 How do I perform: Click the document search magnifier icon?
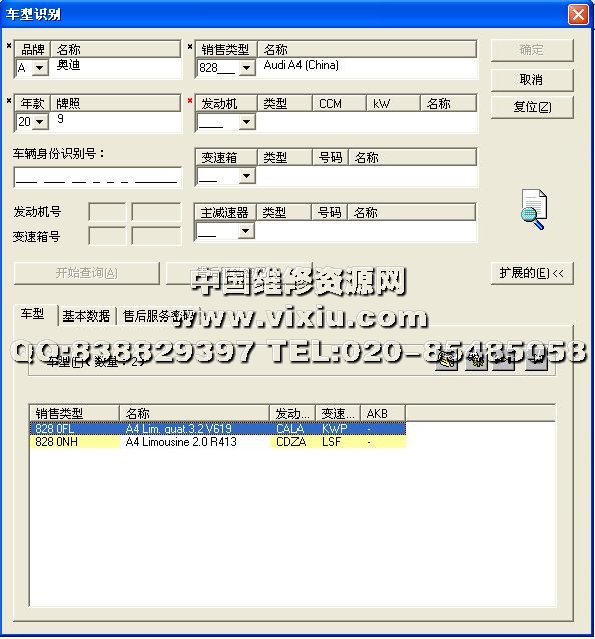click(x=534, y=209)
